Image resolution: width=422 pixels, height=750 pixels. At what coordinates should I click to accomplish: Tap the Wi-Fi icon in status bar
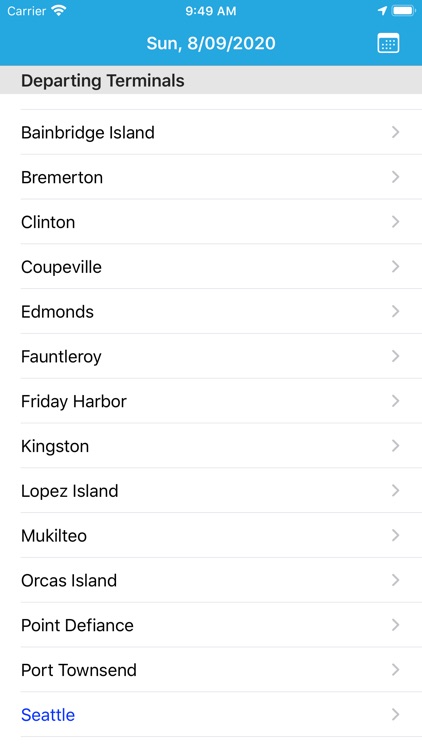coord(59,11)
